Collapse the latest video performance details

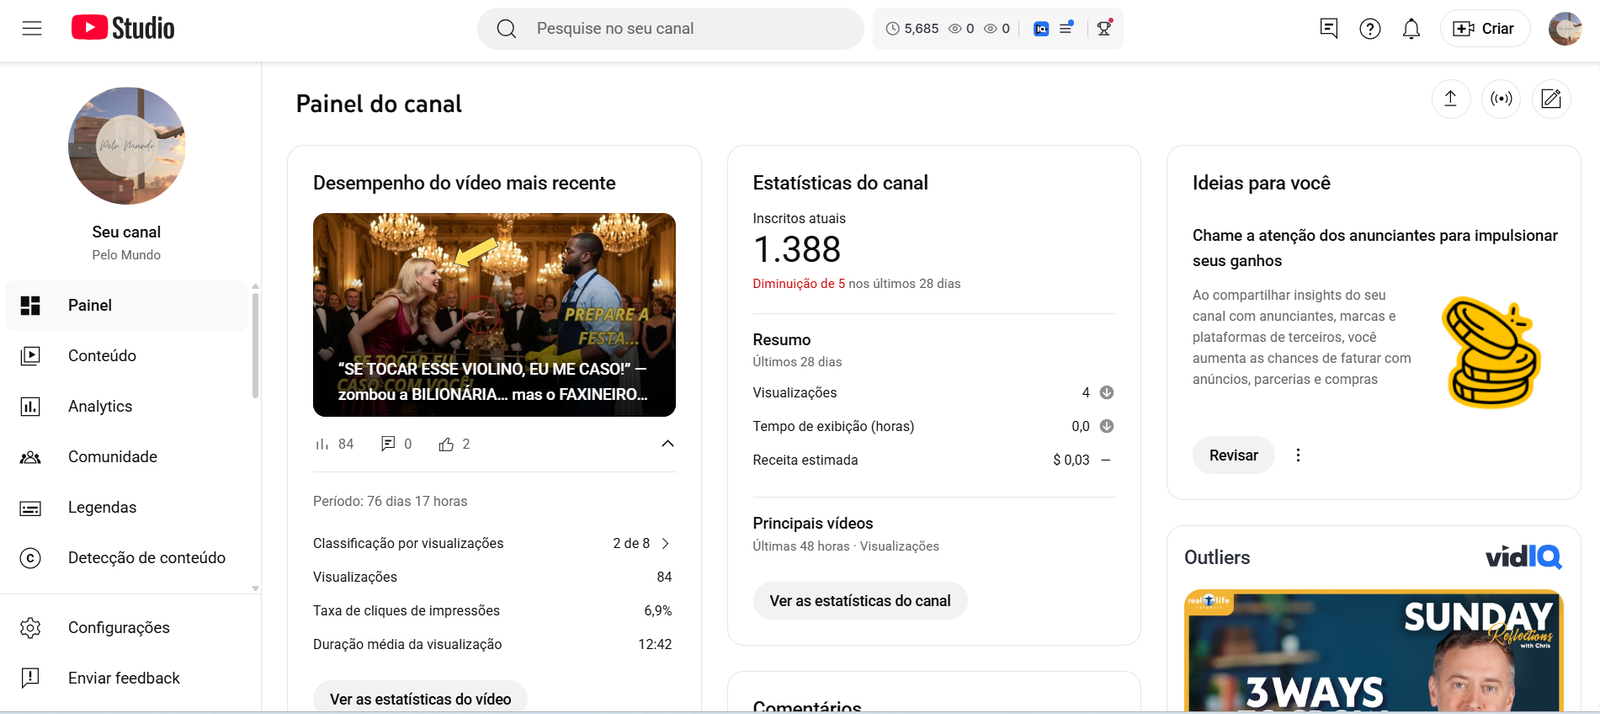coord(667,444)
